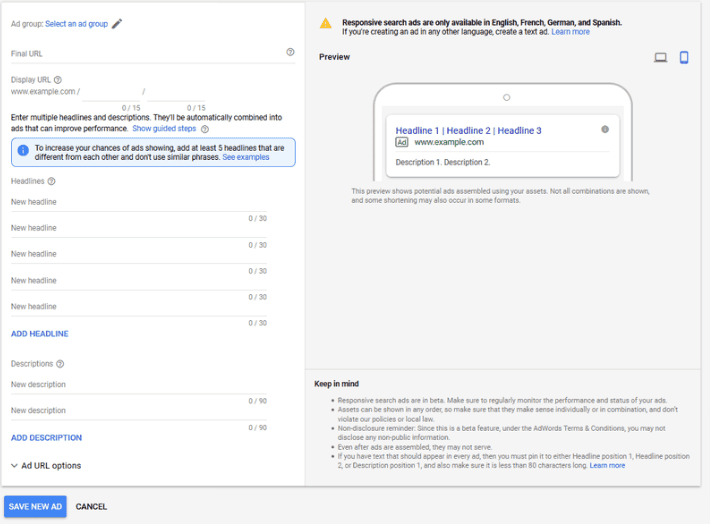Open help icon beside Show guided steps

point(205,129)
